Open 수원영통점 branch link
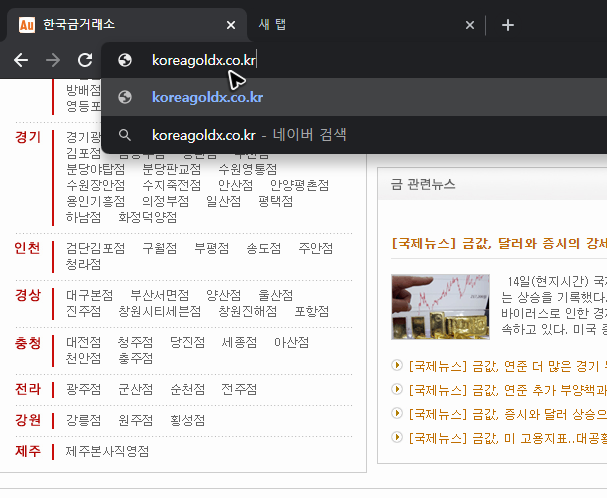Screen dimensions: 607x498 click(248, 169)
